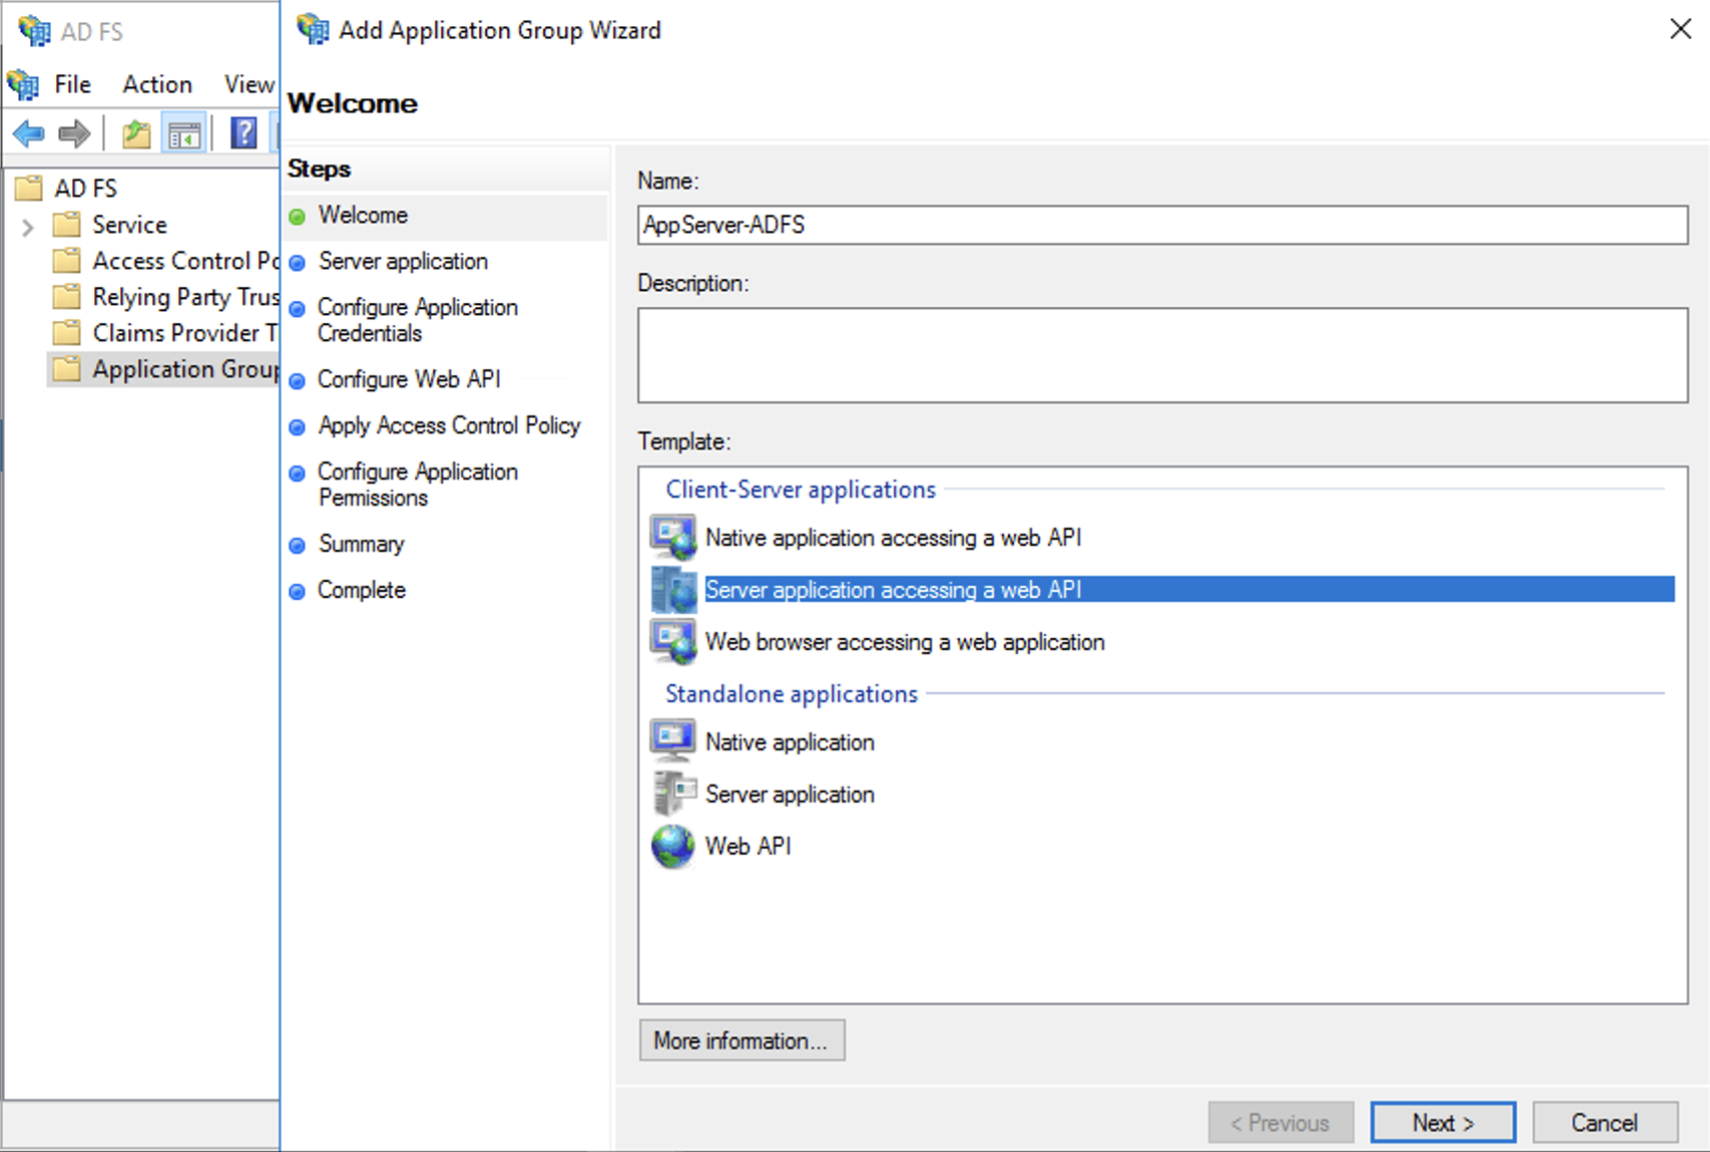The width and height of the screenshot is (1710, 1152).
Task: Click the Back arrow toolbar icon
Action: (x=29, y=133)
